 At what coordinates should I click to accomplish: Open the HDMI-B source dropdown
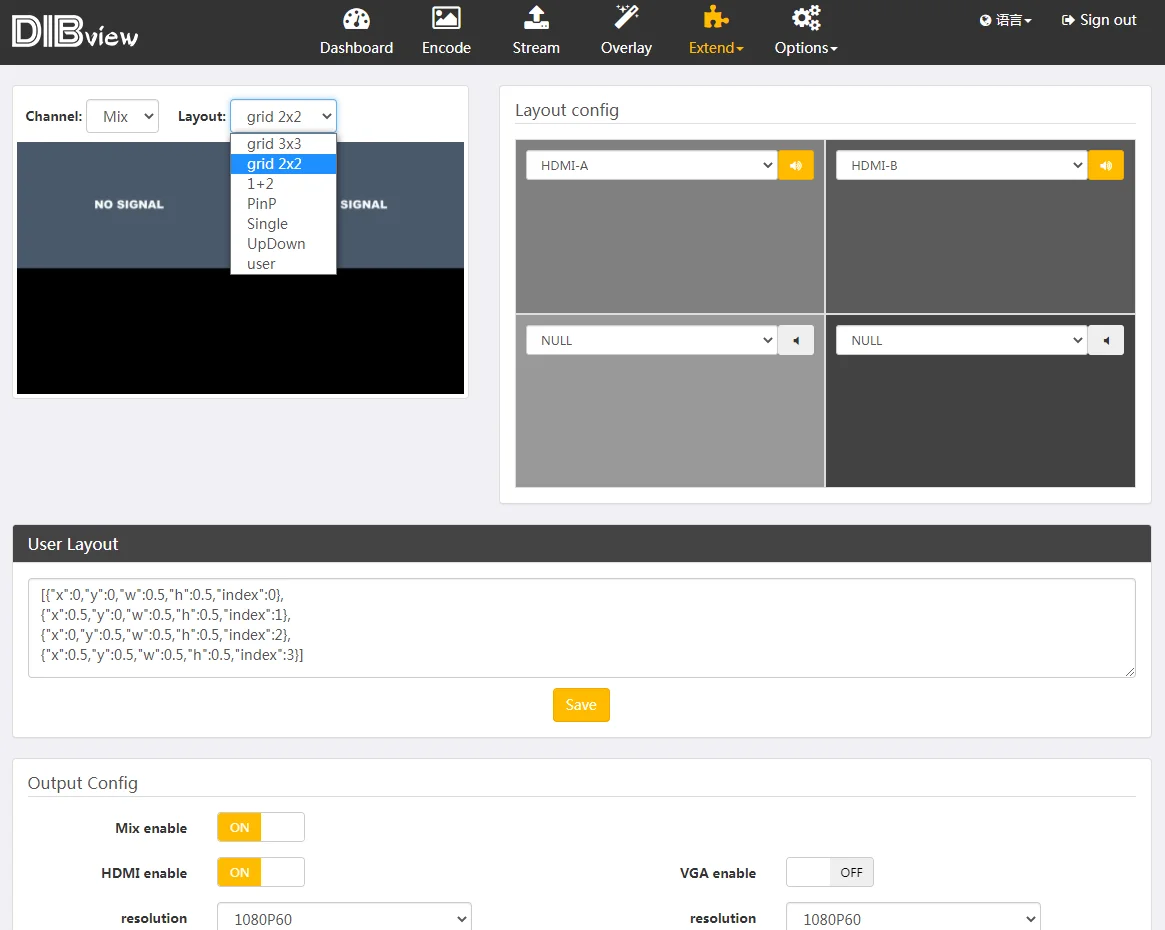click(962, 166)
